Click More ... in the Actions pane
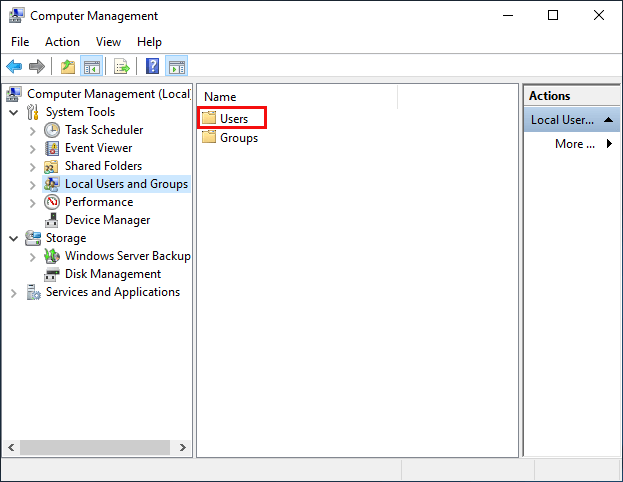The image size is (623, 482). pyautogui.click(x=575, y=143)
